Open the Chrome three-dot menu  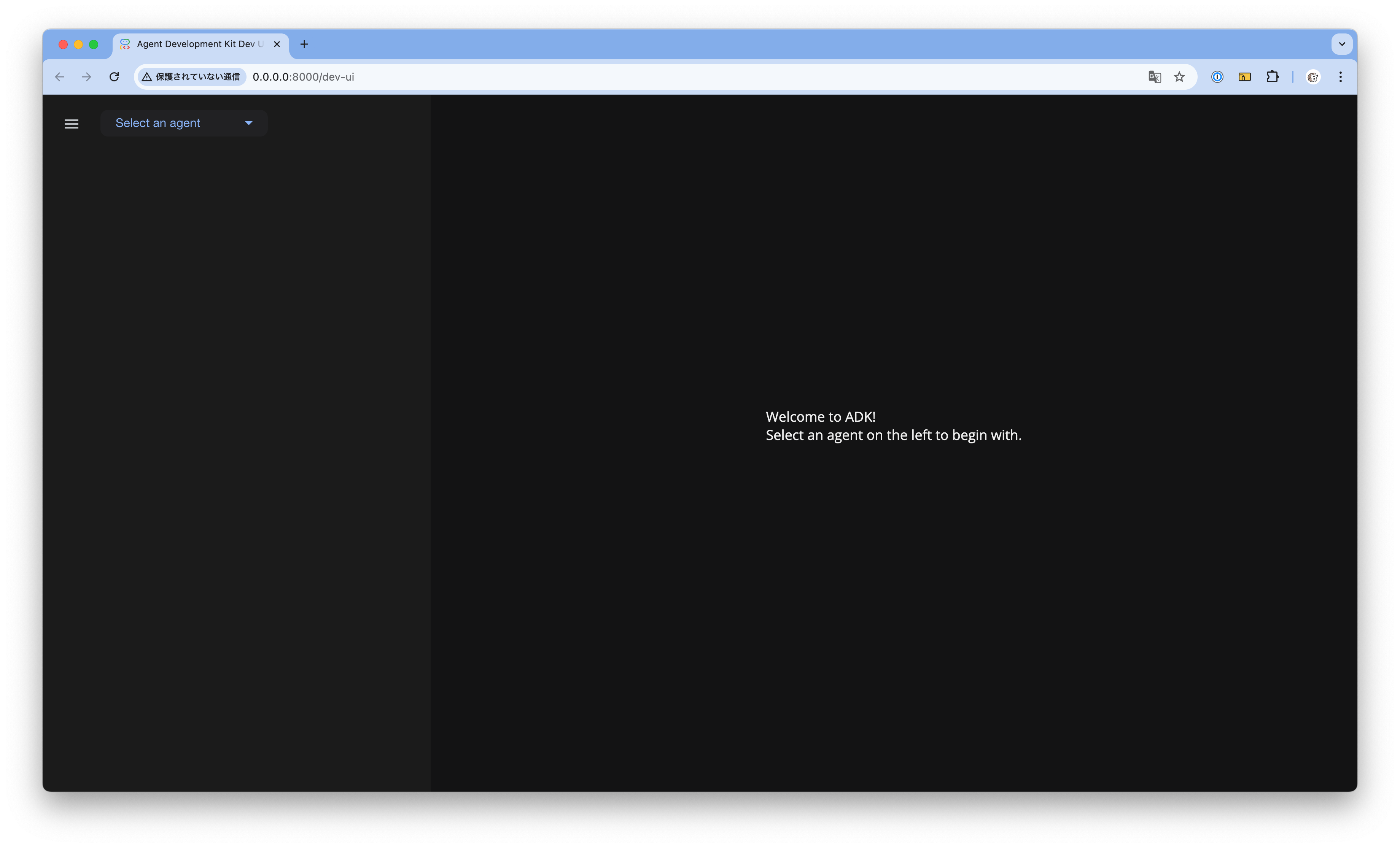tap(1340, 77)
